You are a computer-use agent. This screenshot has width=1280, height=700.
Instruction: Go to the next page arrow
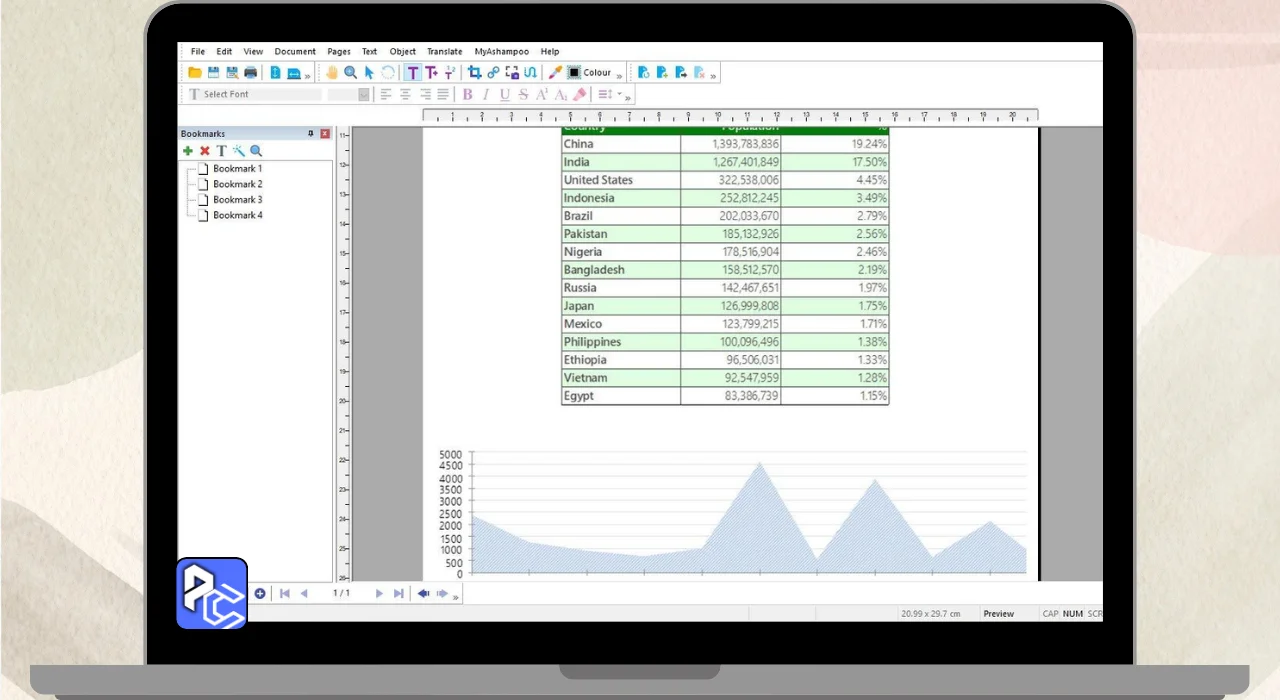379,593
